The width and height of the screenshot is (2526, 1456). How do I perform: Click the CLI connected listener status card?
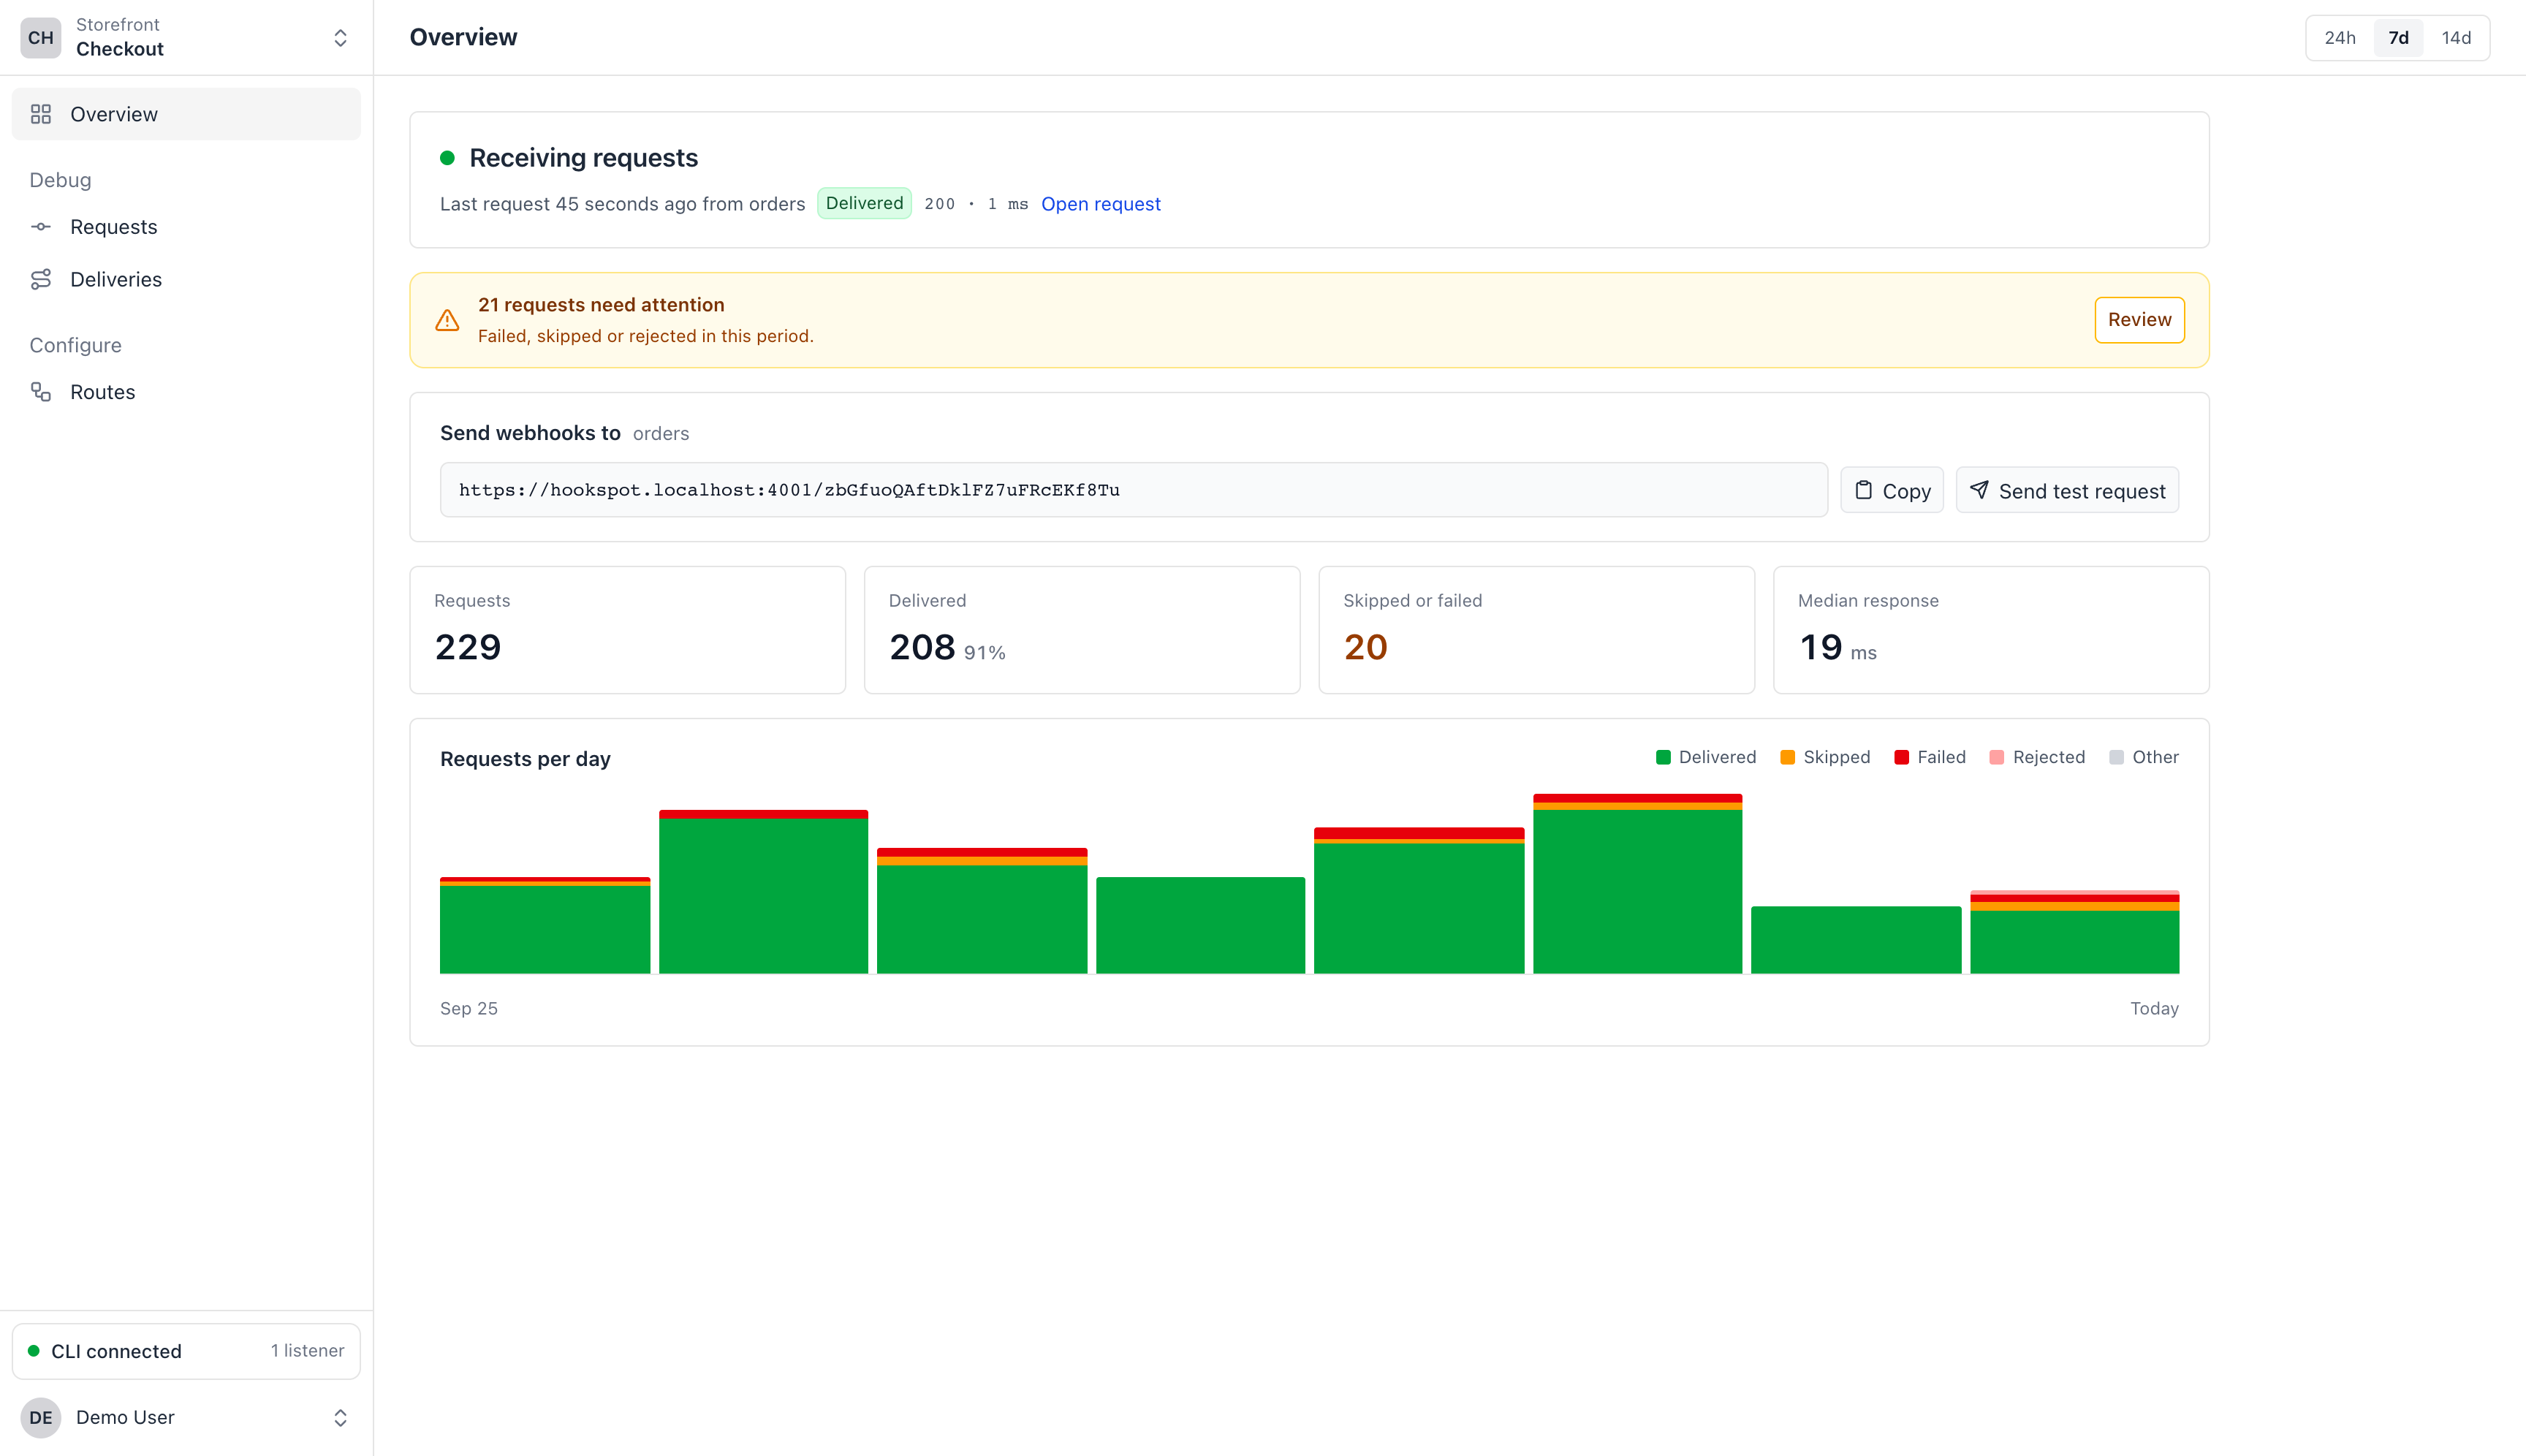click(x=186, y=1351)
